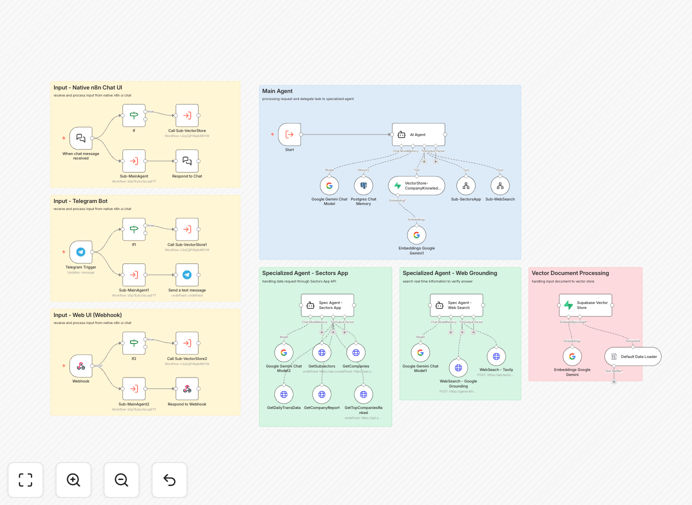Select the 'Spec Agent - Web Search' node
The image size is (692, 505).
coord(457,305)
